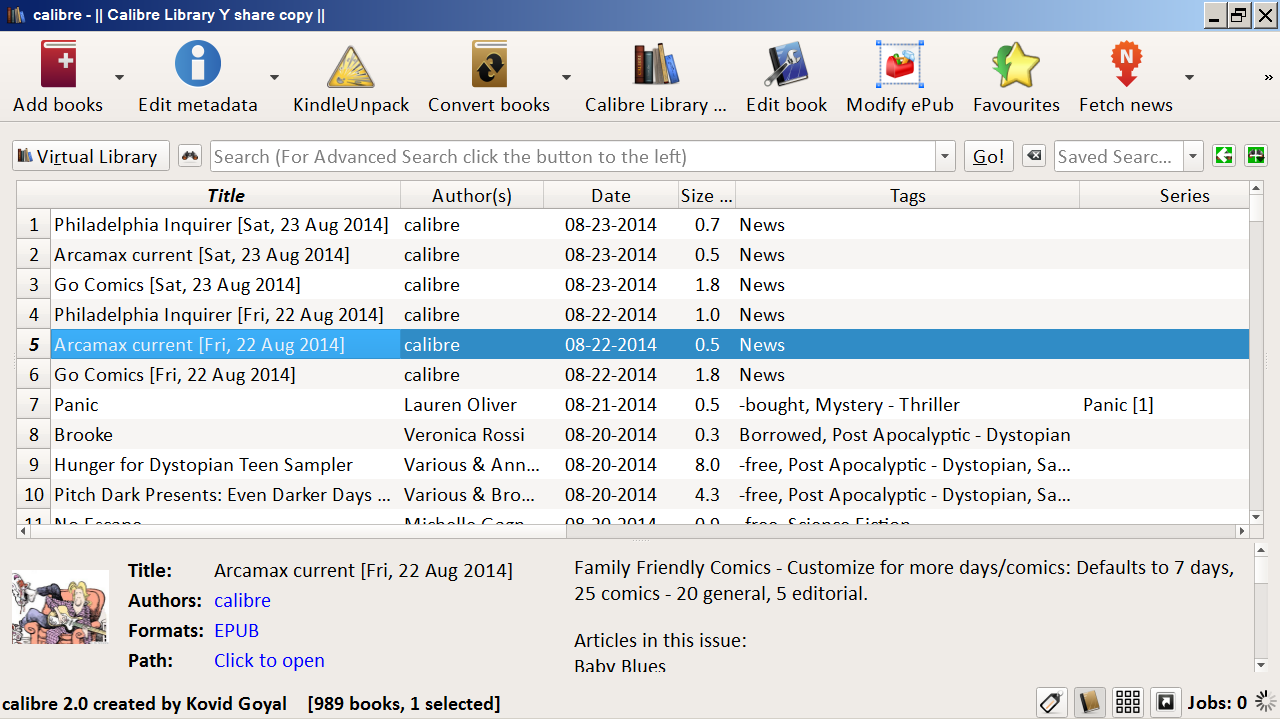Click the 'Panic [1]' series cell
The image size is (1280, 720).
pos(1165,405)
